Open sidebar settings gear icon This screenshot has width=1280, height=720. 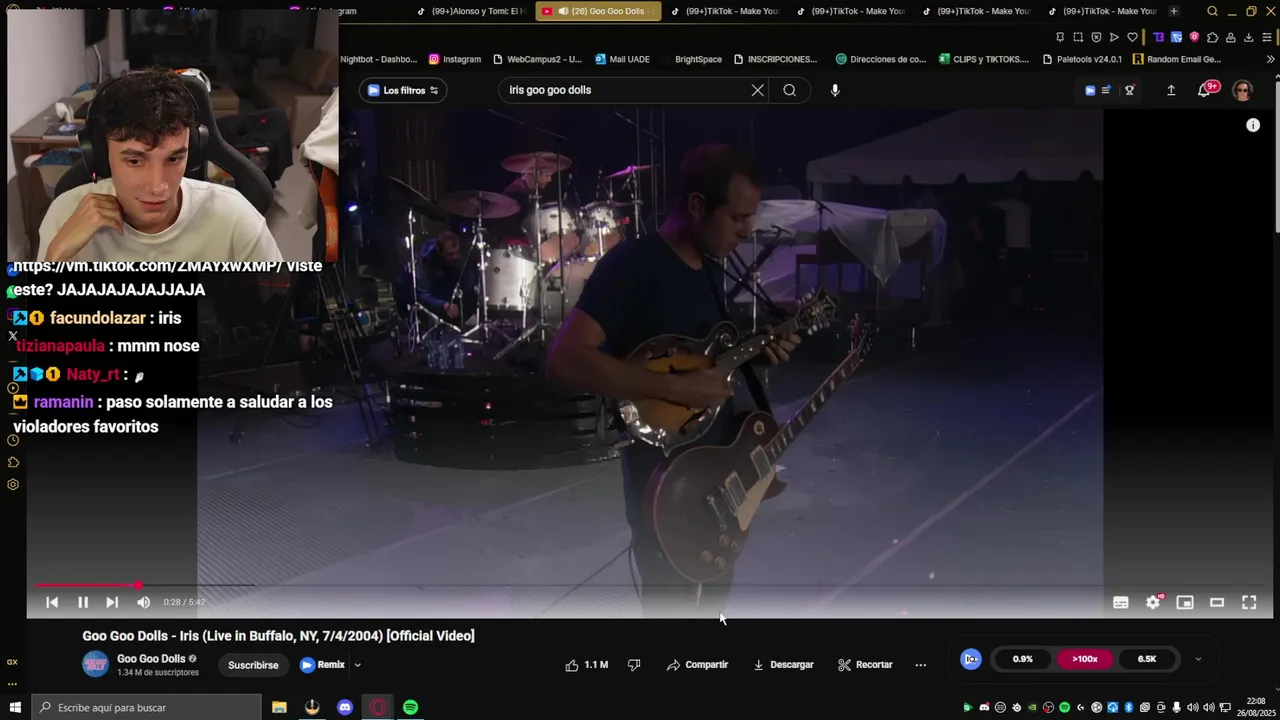click(x=13, y=485)
